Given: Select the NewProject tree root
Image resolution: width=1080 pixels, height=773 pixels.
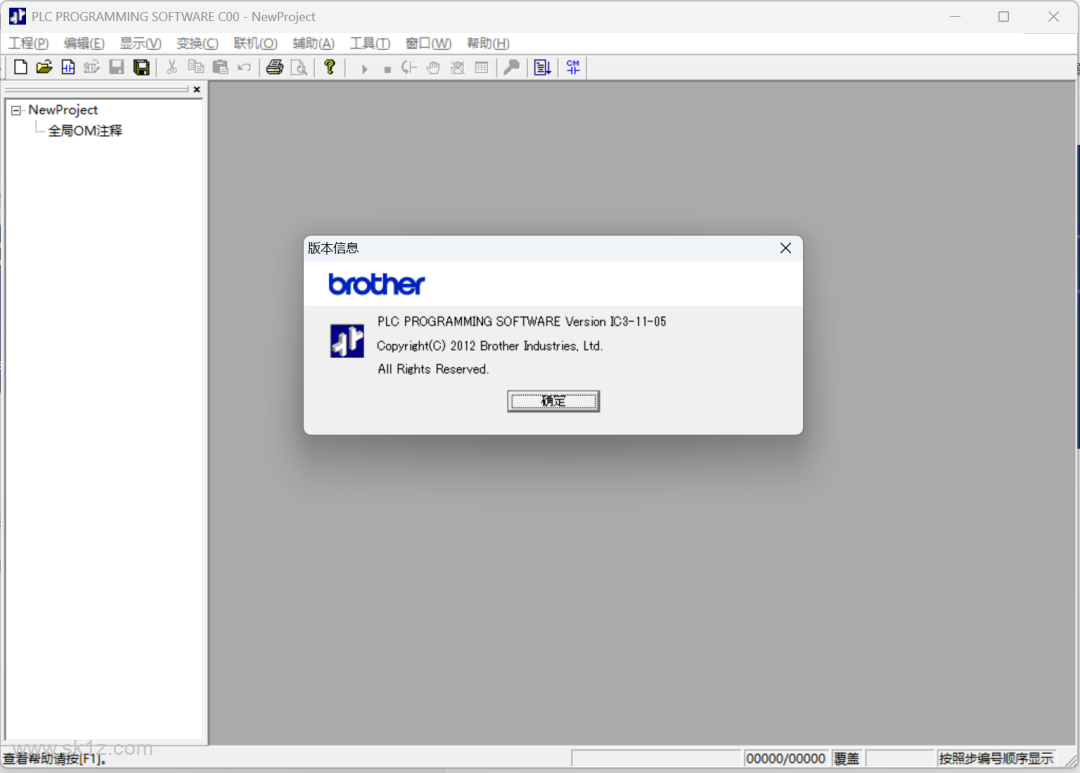Looking at the screenshot, I should (x=63, y=110).
